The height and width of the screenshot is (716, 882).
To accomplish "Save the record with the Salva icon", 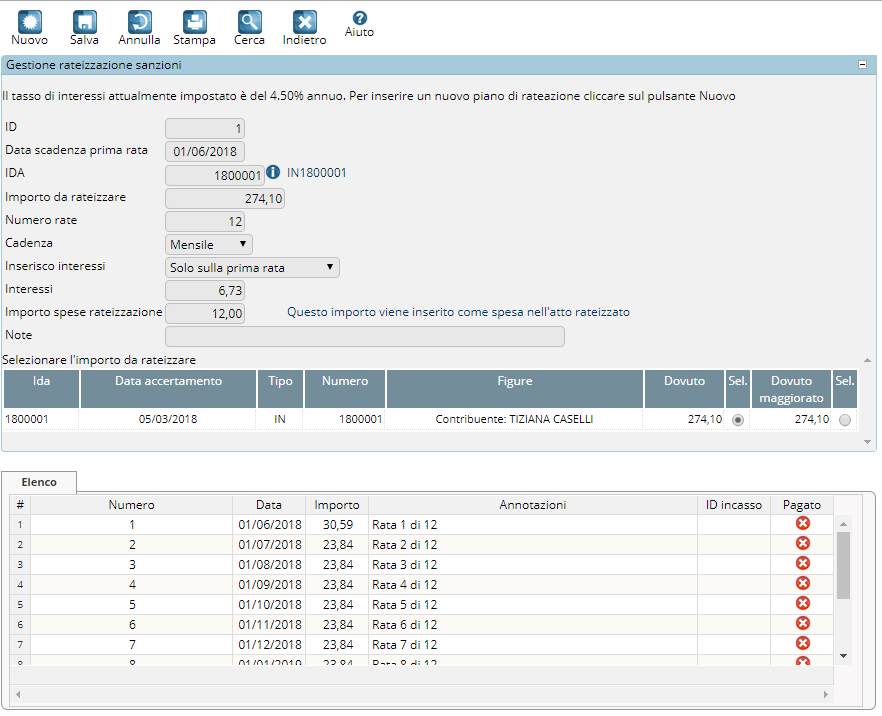I will [84, 22].
